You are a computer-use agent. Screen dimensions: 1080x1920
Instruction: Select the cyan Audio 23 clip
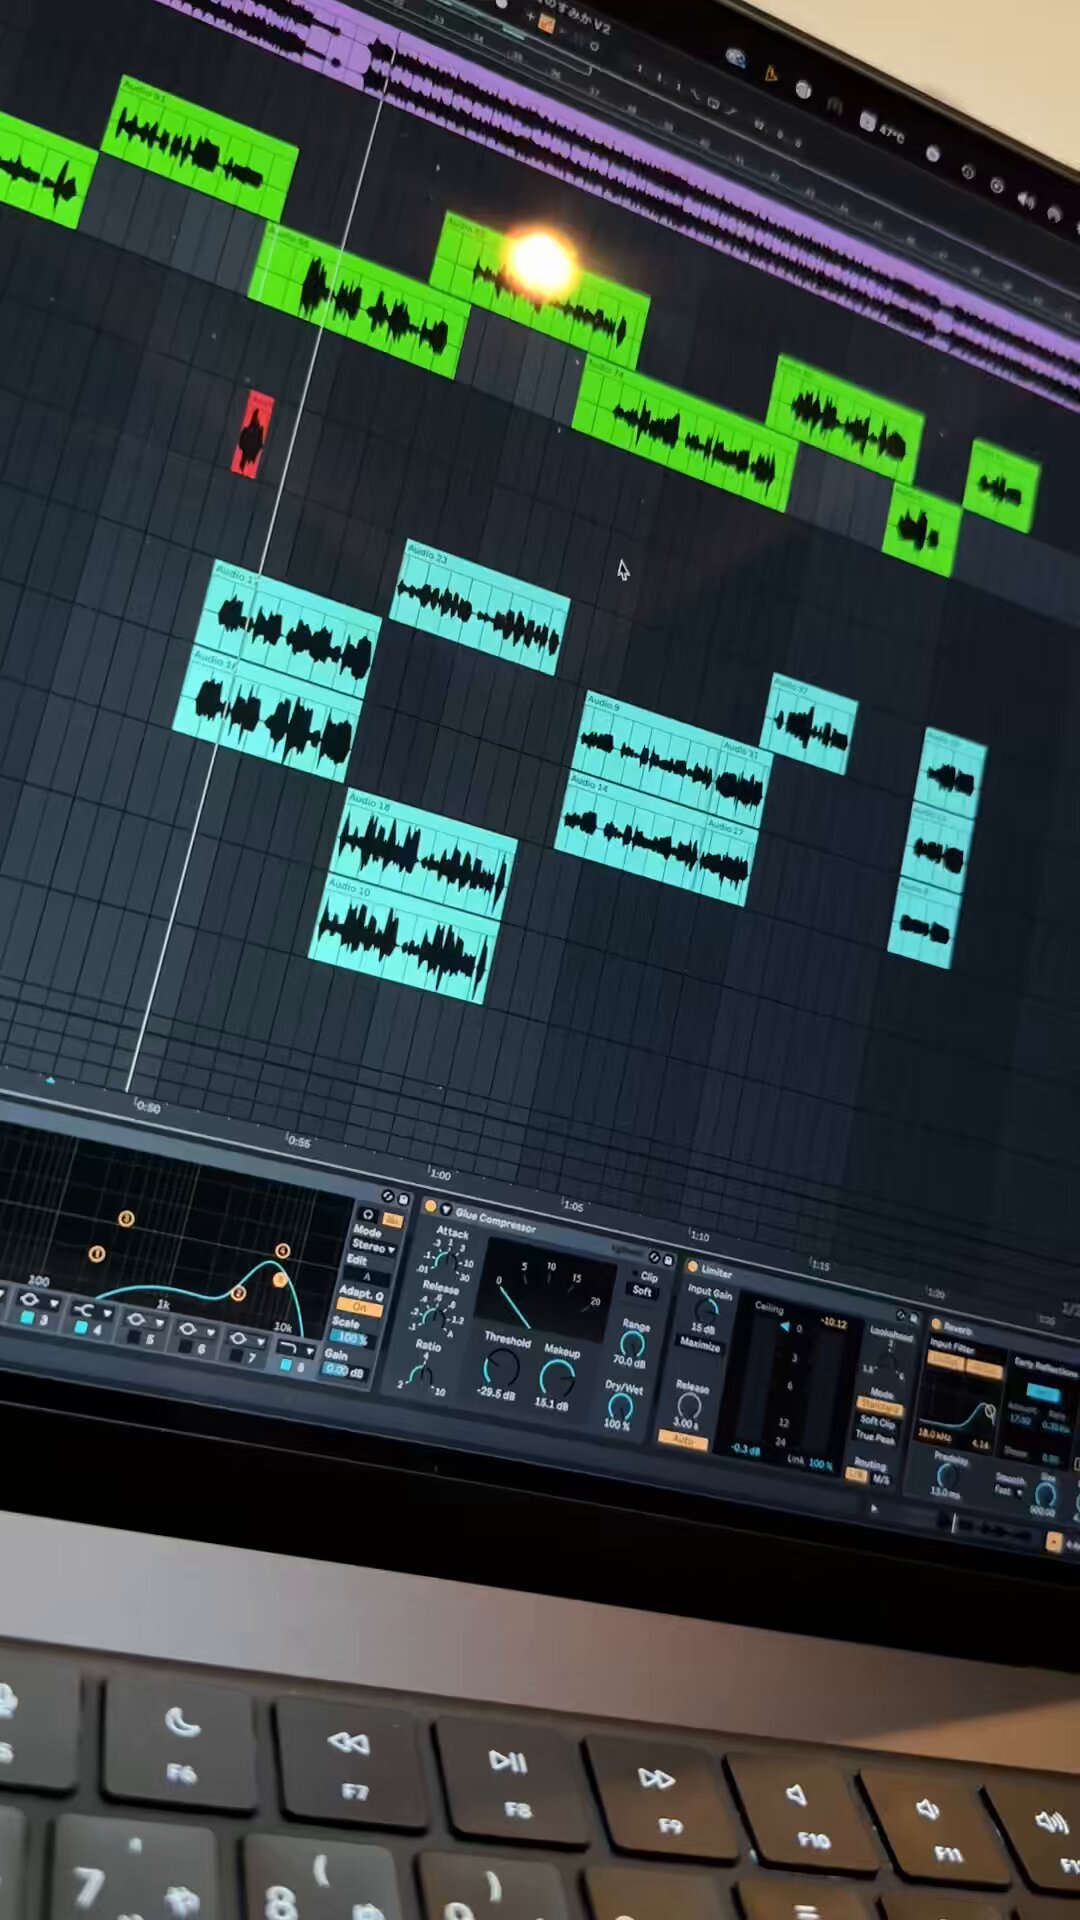pyautogui.click(x=480, y=607)
